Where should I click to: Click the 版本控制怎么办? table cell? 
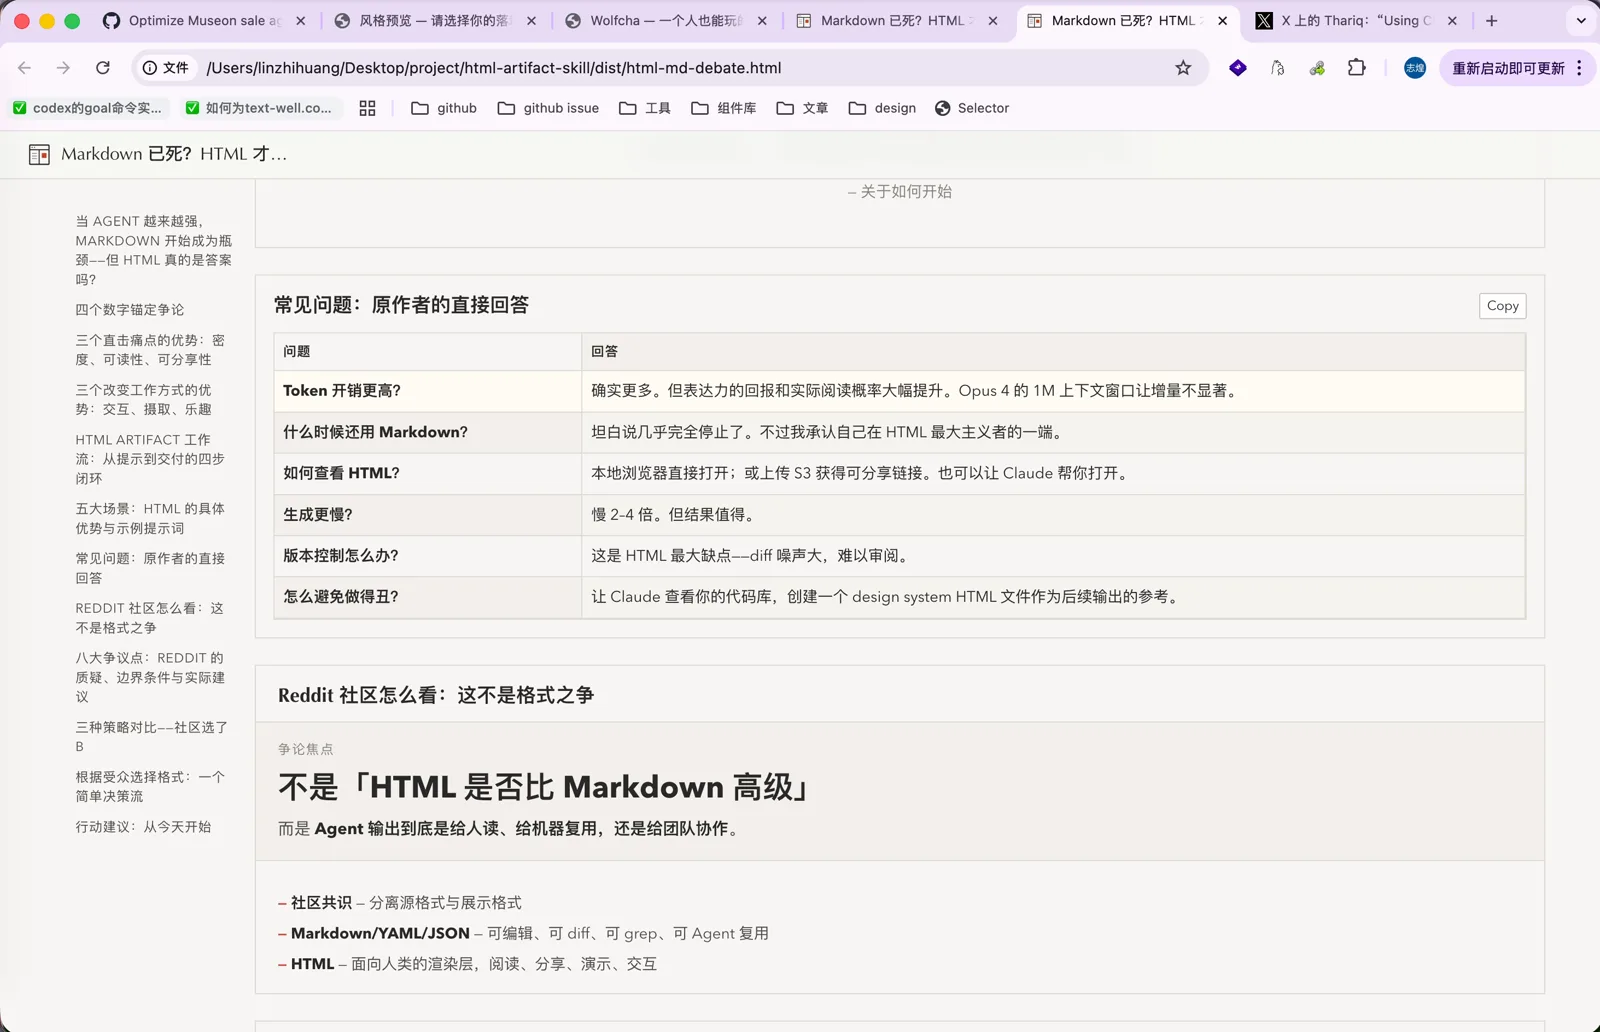pos(428,555)
